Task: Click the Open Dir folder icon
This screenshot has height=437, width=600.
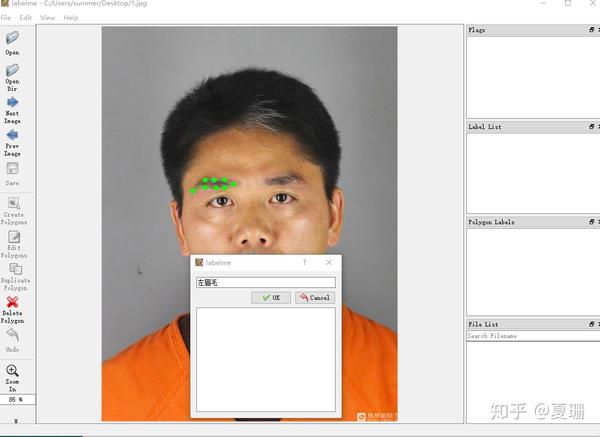Action: coord(12,70)
